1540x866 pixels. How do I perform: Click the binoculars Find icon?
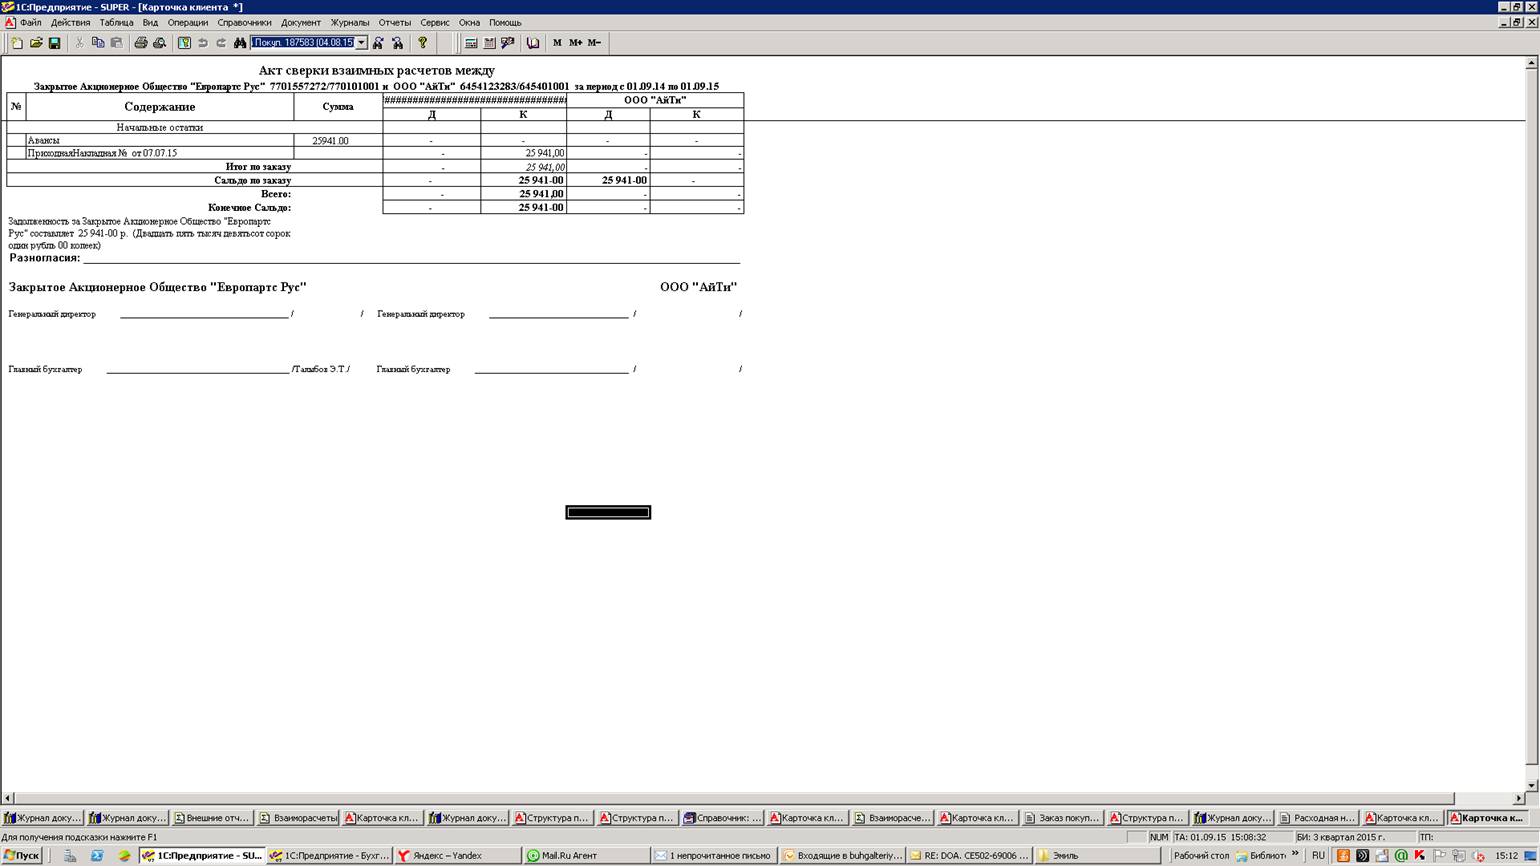pyautogui.click(x=239, y=43)
